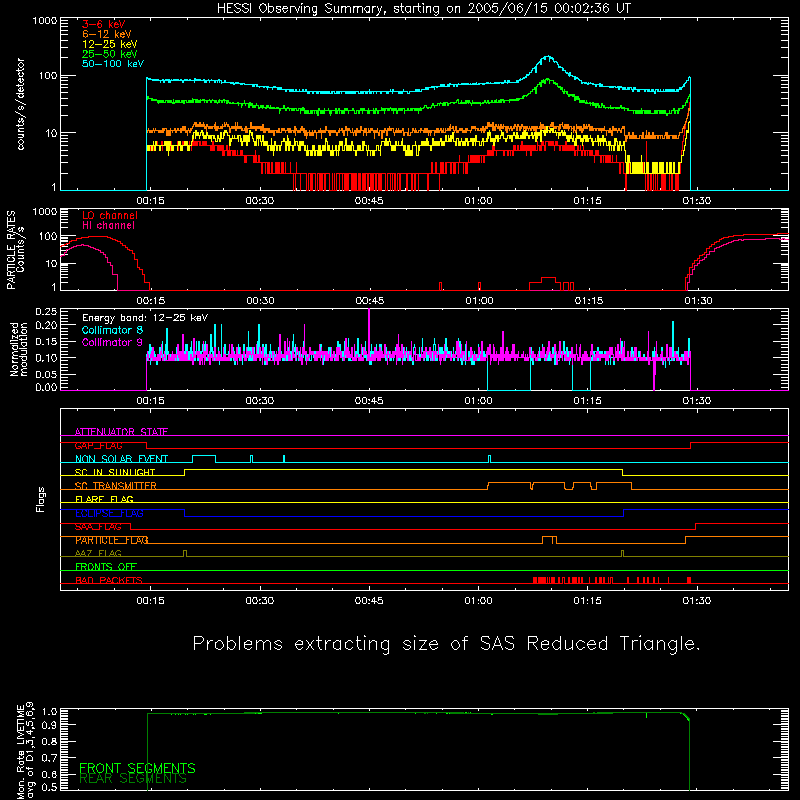Click the 01:00 time tick under particle rates panel
Image resolution: width=800 pixels, height=800 pixels.
click(480, 301)
